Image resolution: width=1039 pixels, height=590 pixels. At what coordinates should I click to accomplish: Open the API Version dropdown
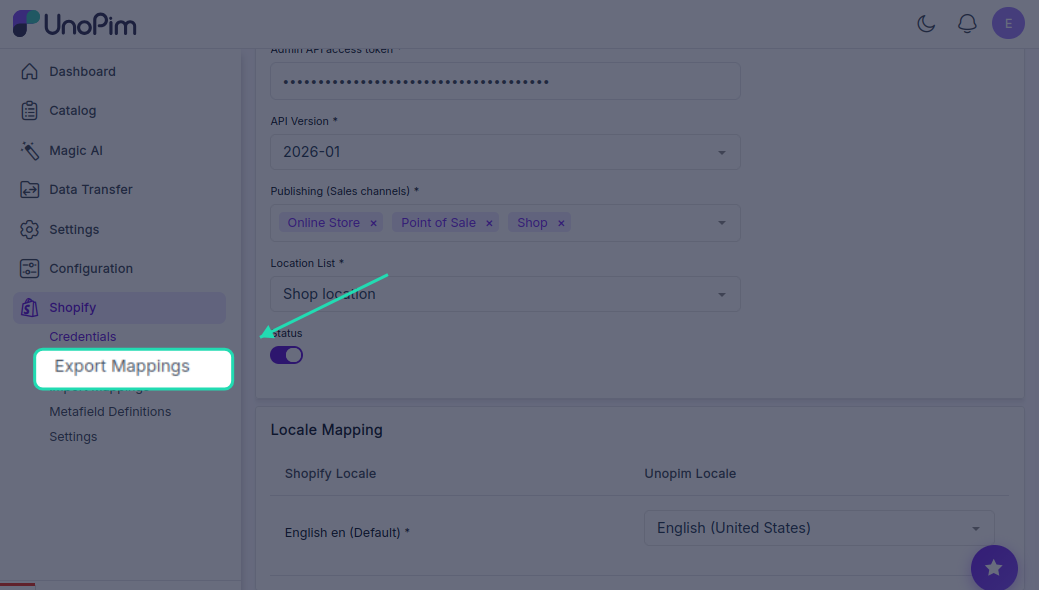pos(505,152)
